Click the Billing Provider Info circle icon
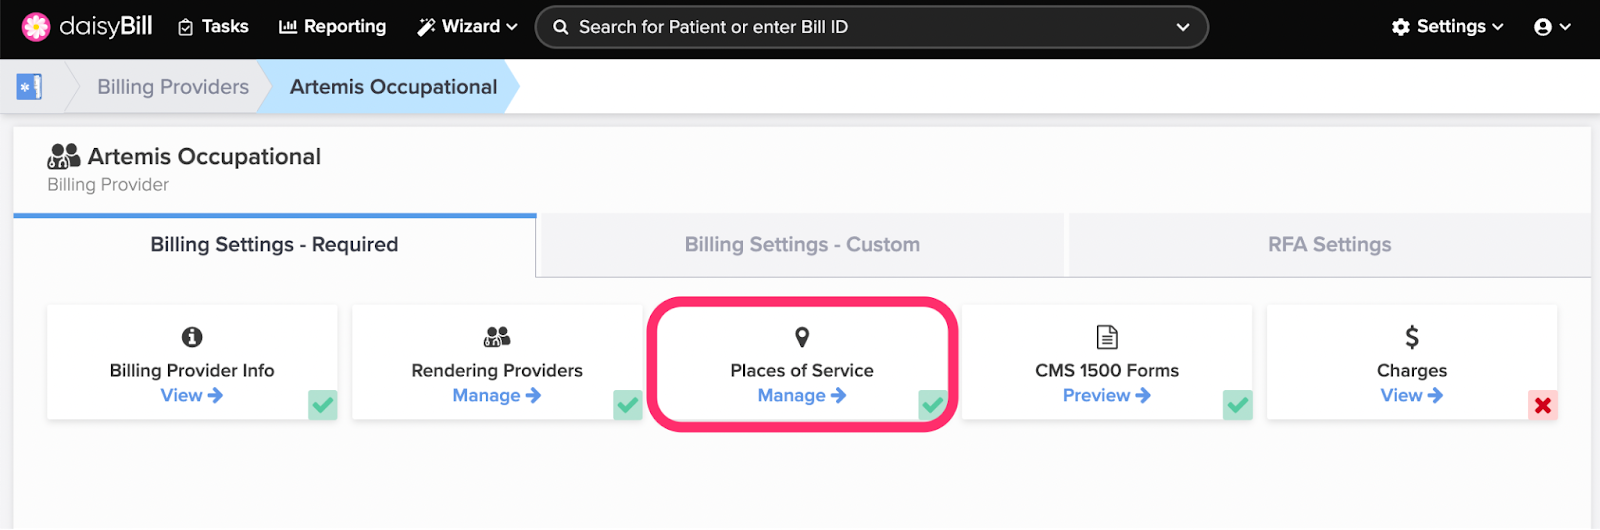 click(x=192, y=337)
